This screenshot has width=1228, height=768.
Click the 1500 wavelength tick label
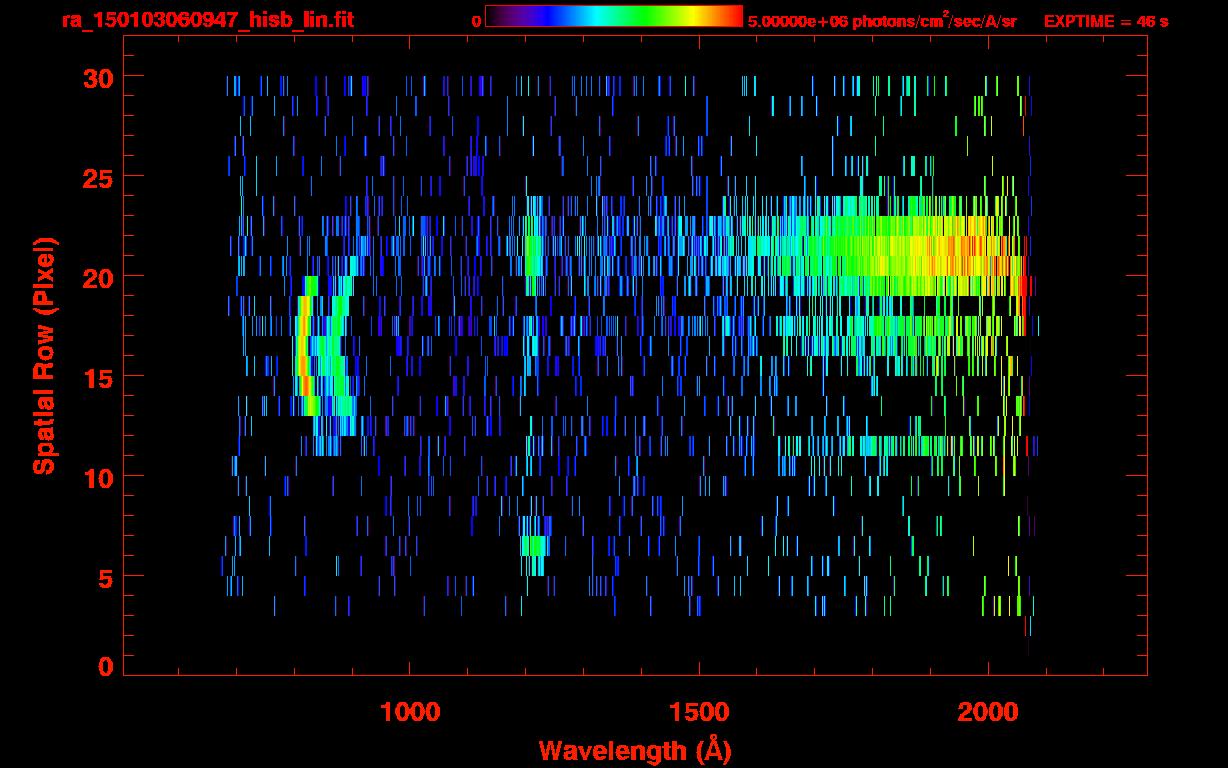click(699, 712)
